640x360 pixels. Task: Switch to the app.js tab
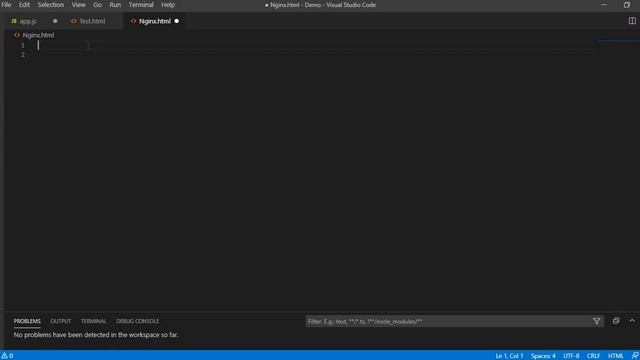tap(28, 21)
